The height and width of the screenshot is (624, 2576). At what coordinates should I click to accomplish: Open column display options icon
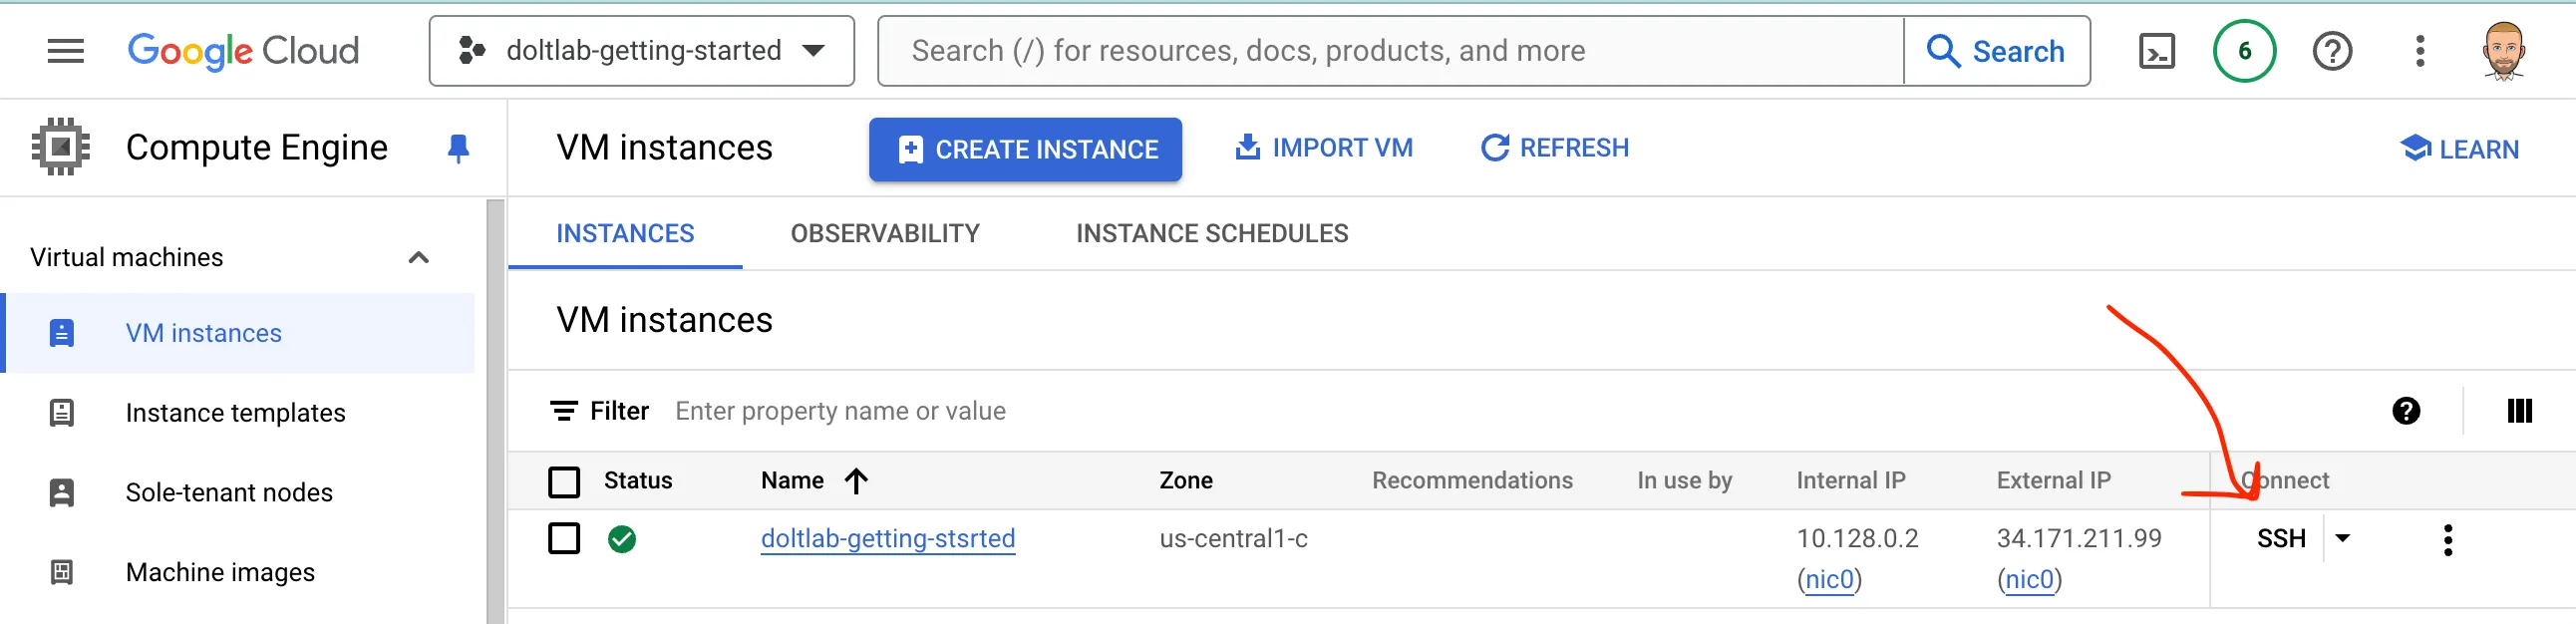tap(2519, 411)
